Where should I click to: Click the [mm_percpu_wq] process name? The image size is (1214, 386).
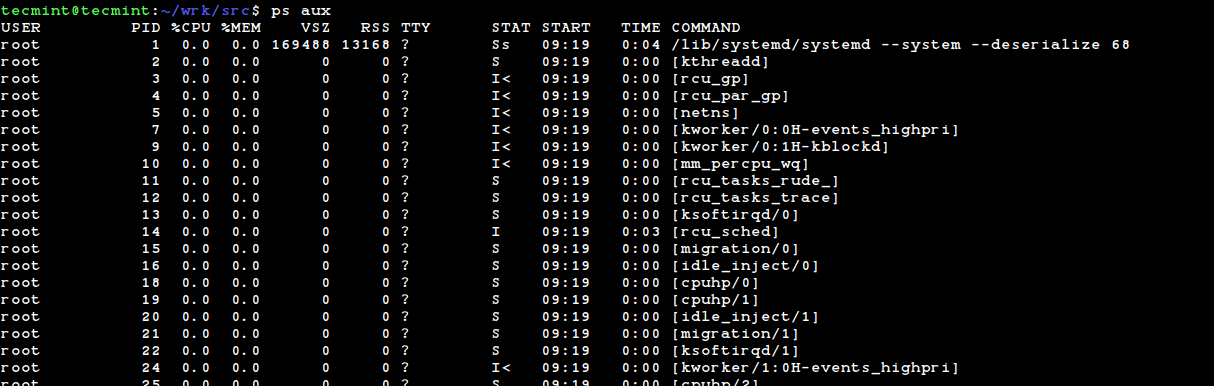coord(740,164)
